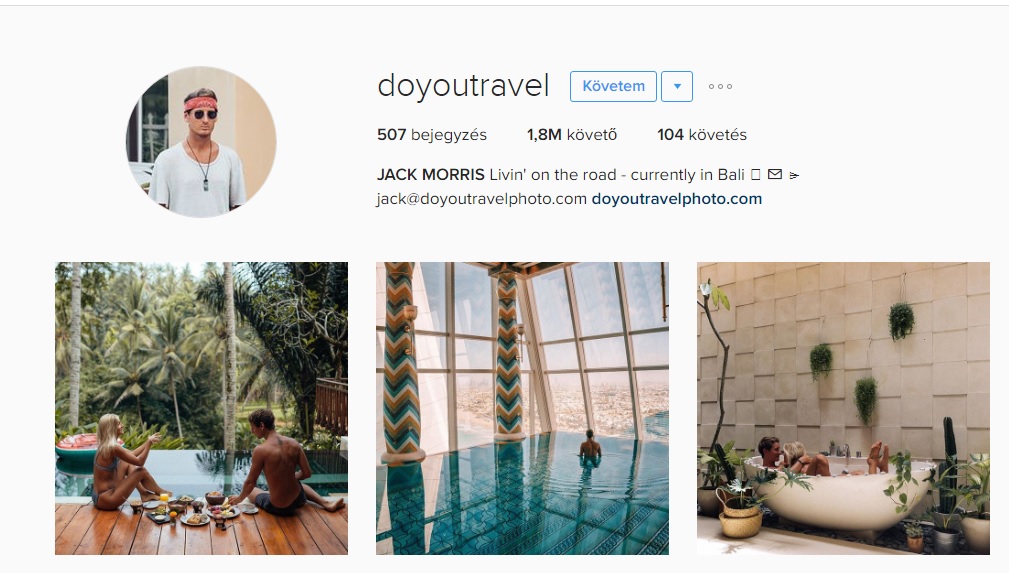Click the 1,8M follower number
The height and width of the screenshot is (573, 1009).
[544, 135]
